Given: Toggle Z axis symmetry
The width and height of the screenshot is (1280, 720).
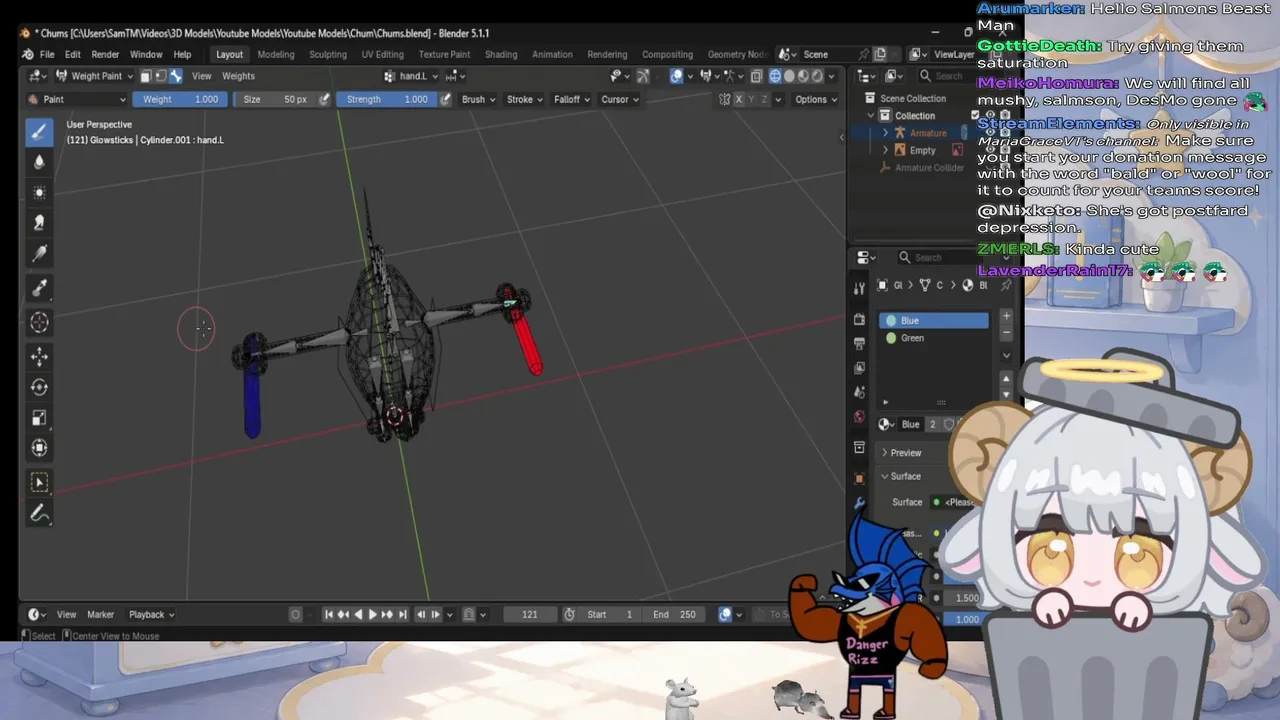Looking at the screenshot, I should 765,99.
